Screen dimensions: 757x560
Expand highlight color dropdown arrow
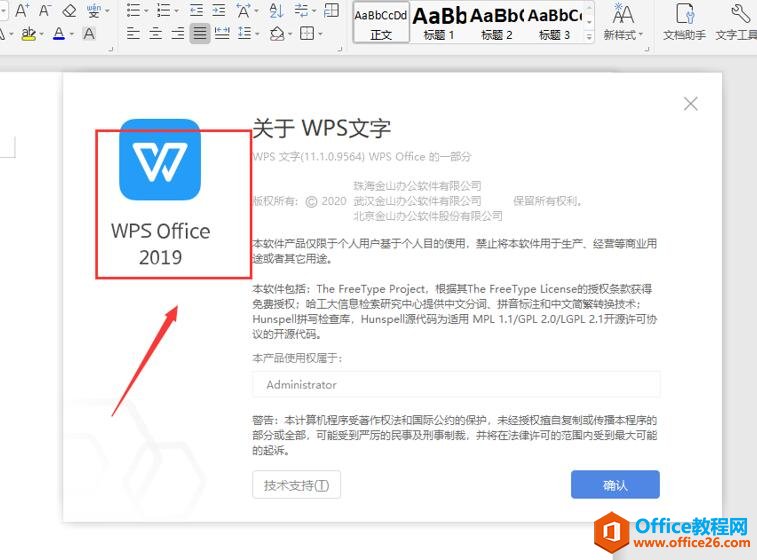[42, 34]
